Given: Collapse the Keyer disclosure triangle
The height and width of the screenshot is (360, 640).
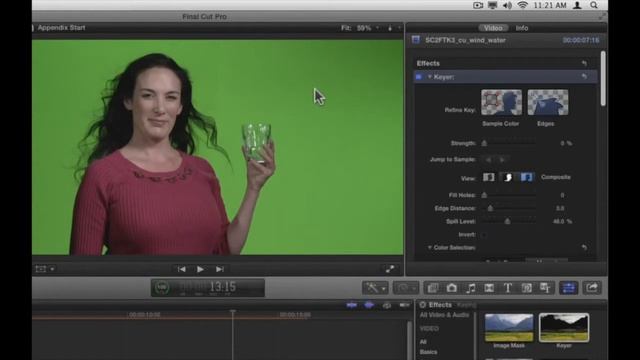Looking at the screenshot, I should coord(429,77).
